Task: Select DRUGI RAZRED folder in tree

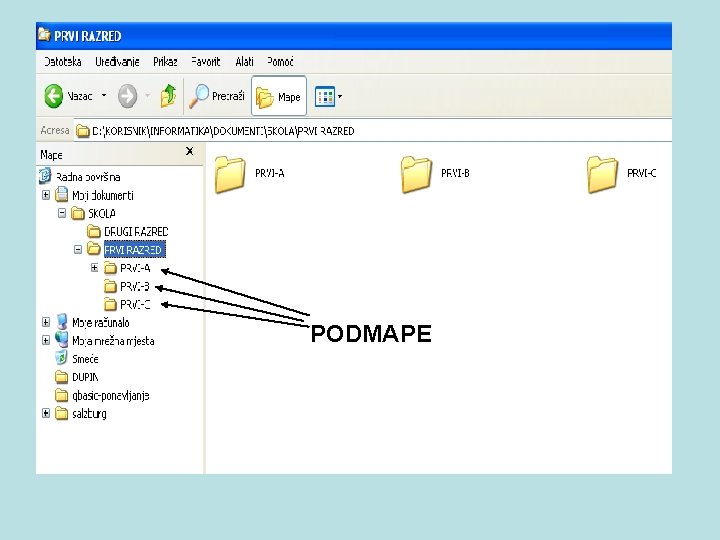Action: (136, 231)
